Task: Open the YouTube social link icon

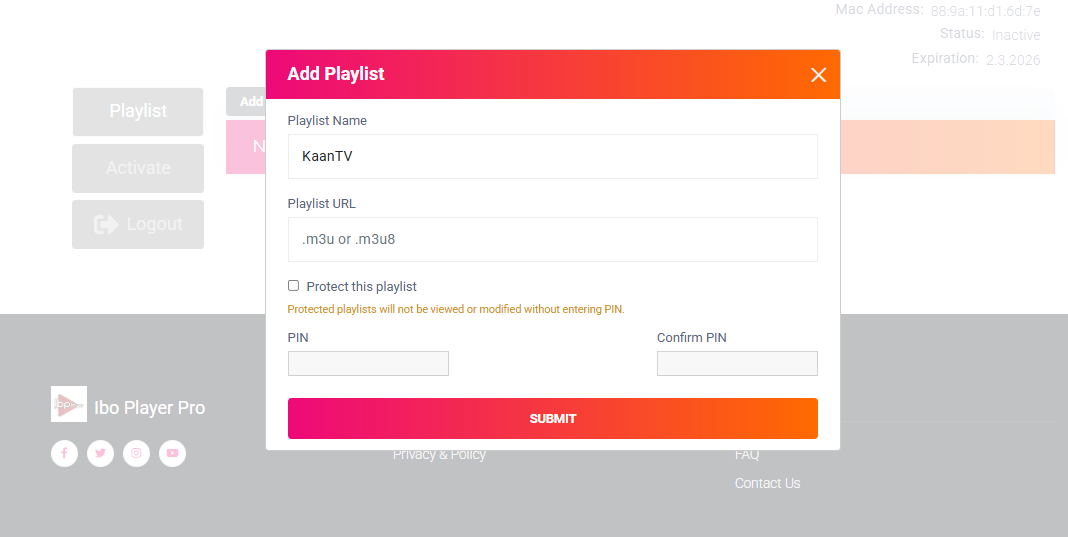Action: coord(172,453)
